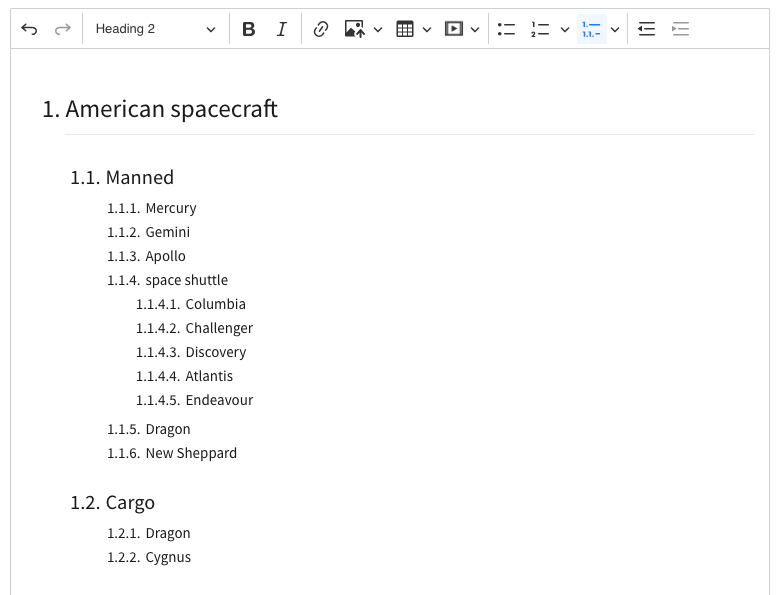Click the Apollo list item
This screenshot has height=595, width=782.
click(x=166, y=256)
